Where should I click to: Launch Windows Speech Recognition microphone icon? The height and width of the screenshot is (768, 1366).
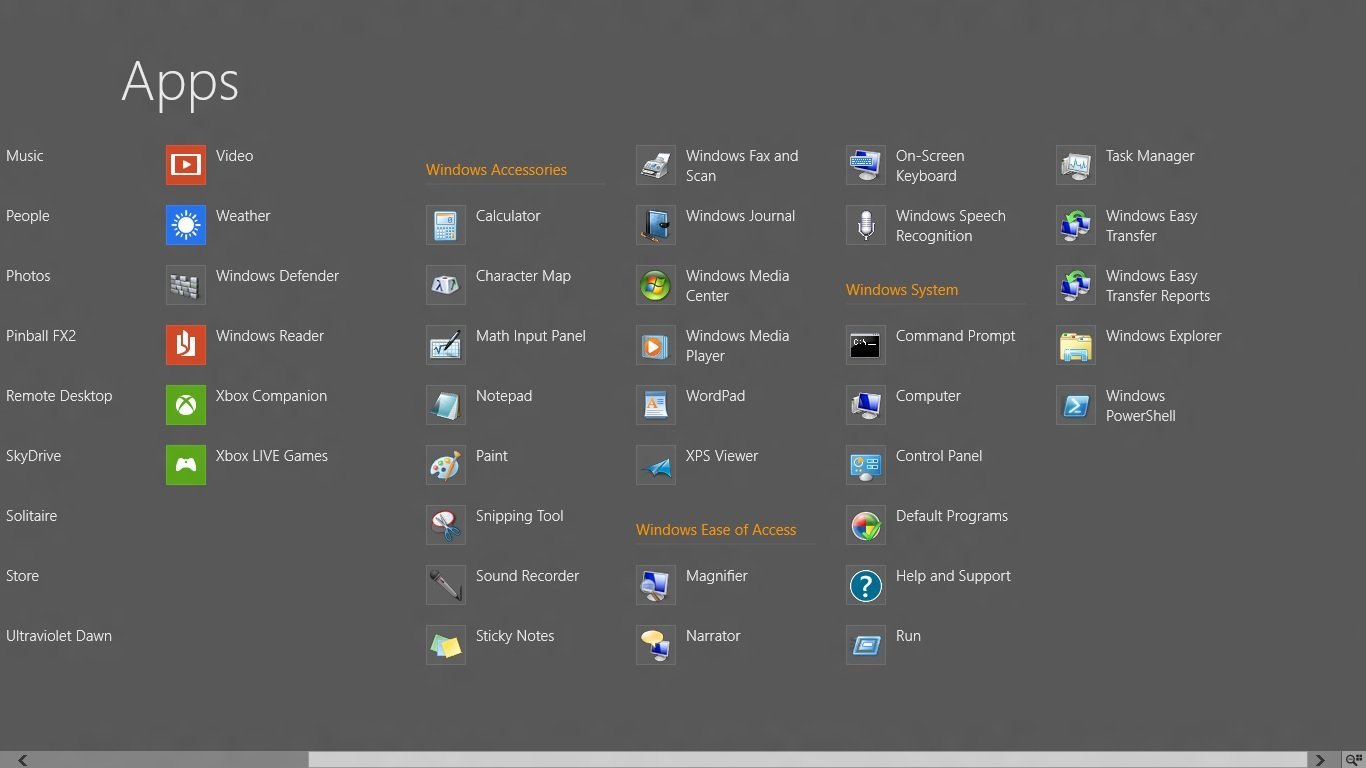point(866,225)
